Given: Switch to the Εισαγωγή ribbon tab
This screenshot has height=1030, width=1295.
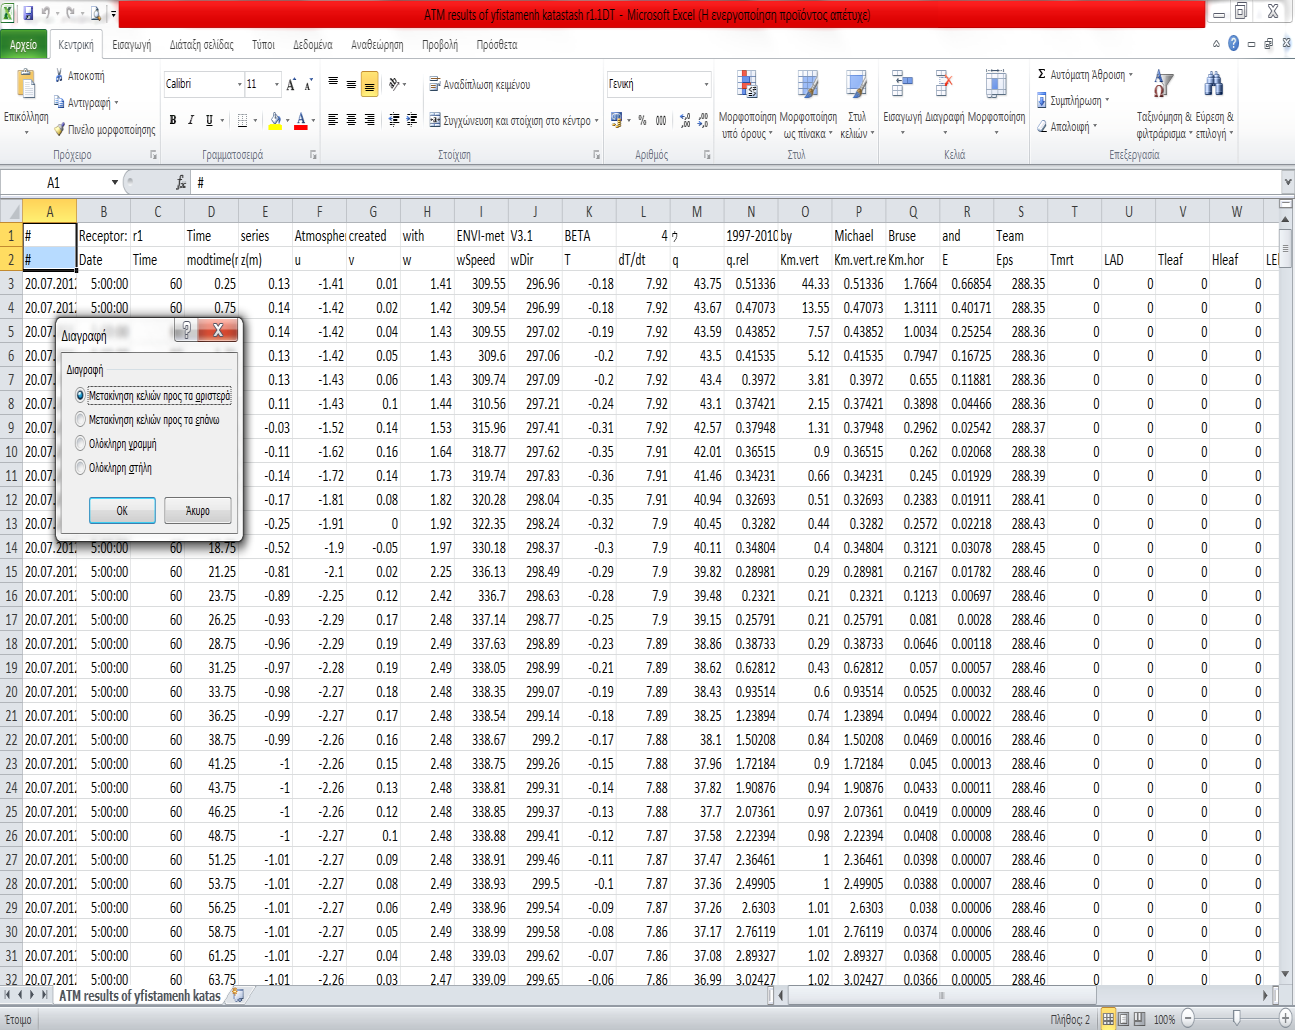Looking at the screenshot, I should click(x=132, y=45).
